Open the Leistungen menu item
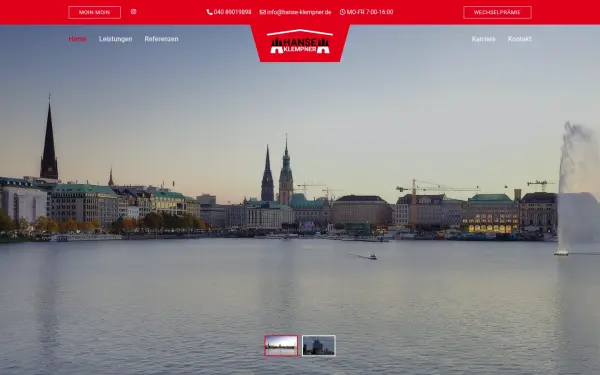Viewport: 600px width, 375px height. pyautogui.click(x=116, y=39)
